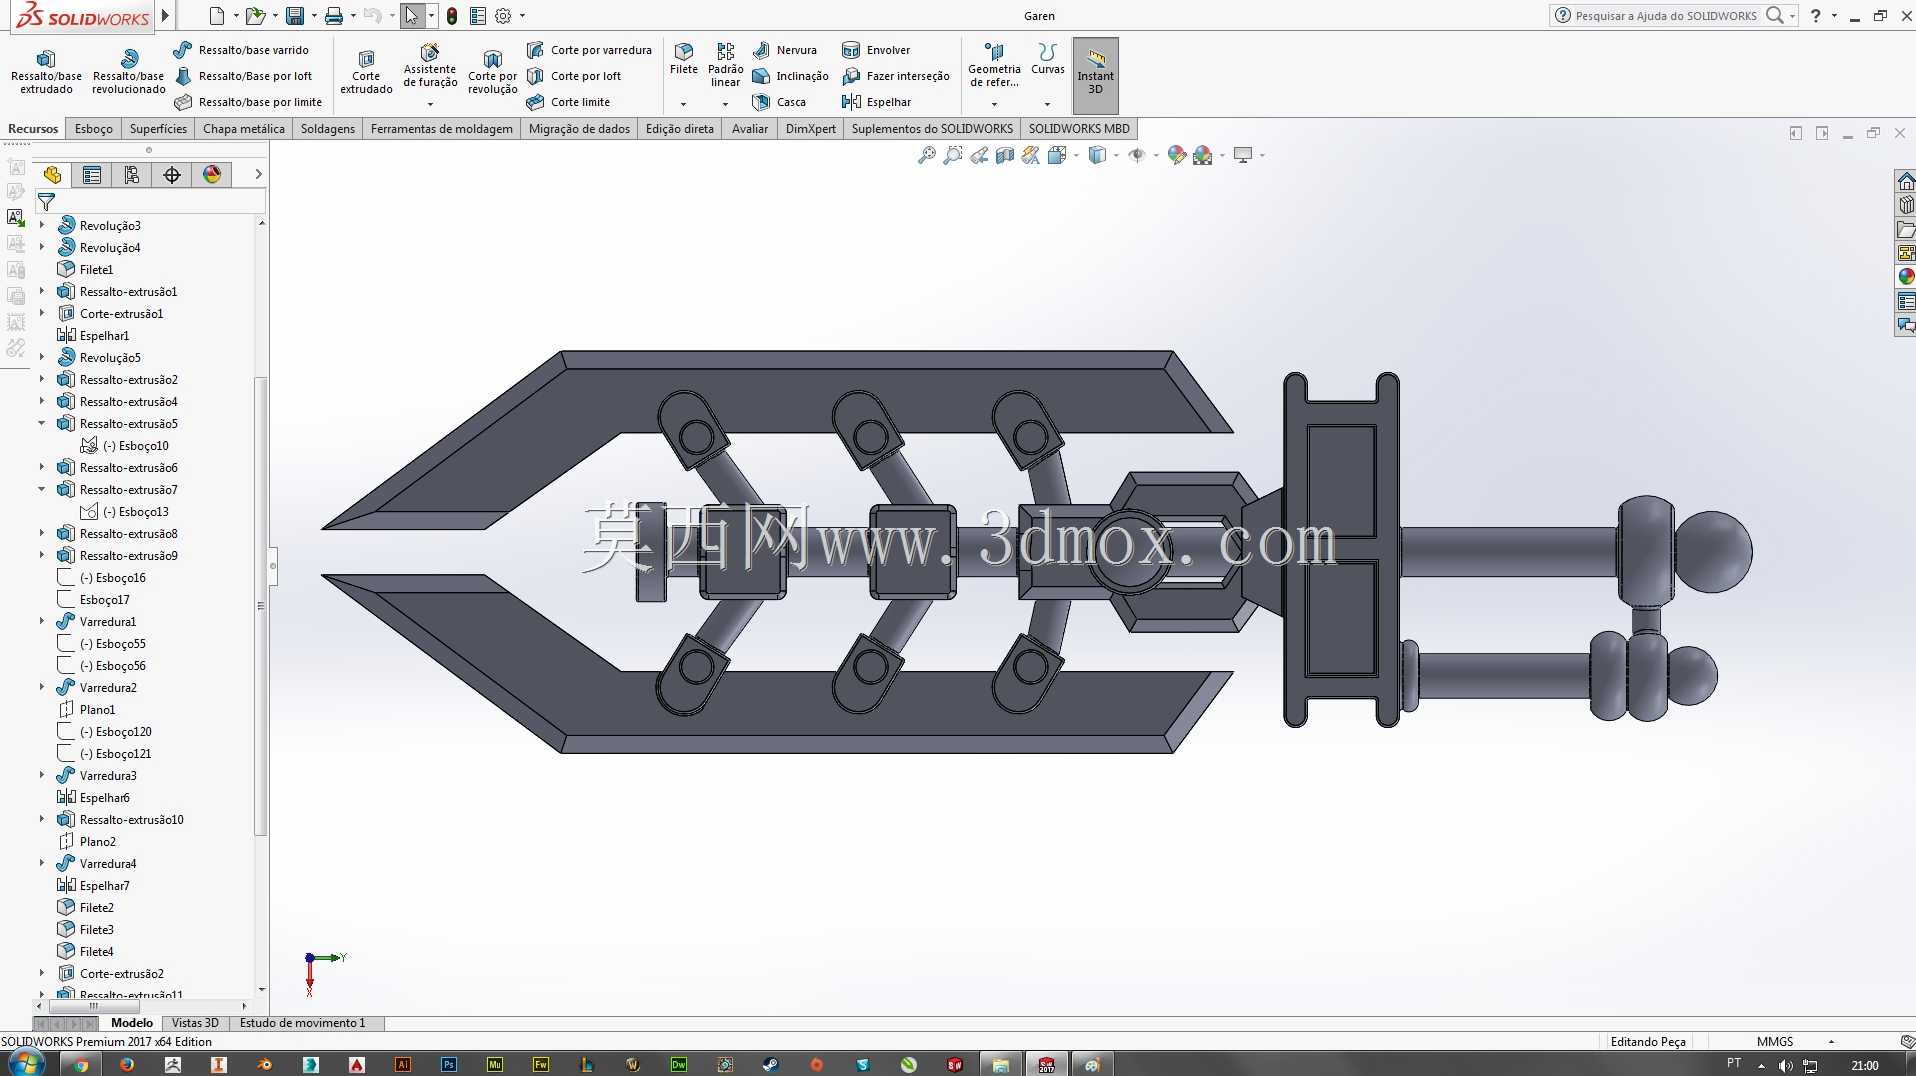This screenshot has height=1076, width=1916.
Task: Start a Corte extrudado feature
Action: click(366, 70)
